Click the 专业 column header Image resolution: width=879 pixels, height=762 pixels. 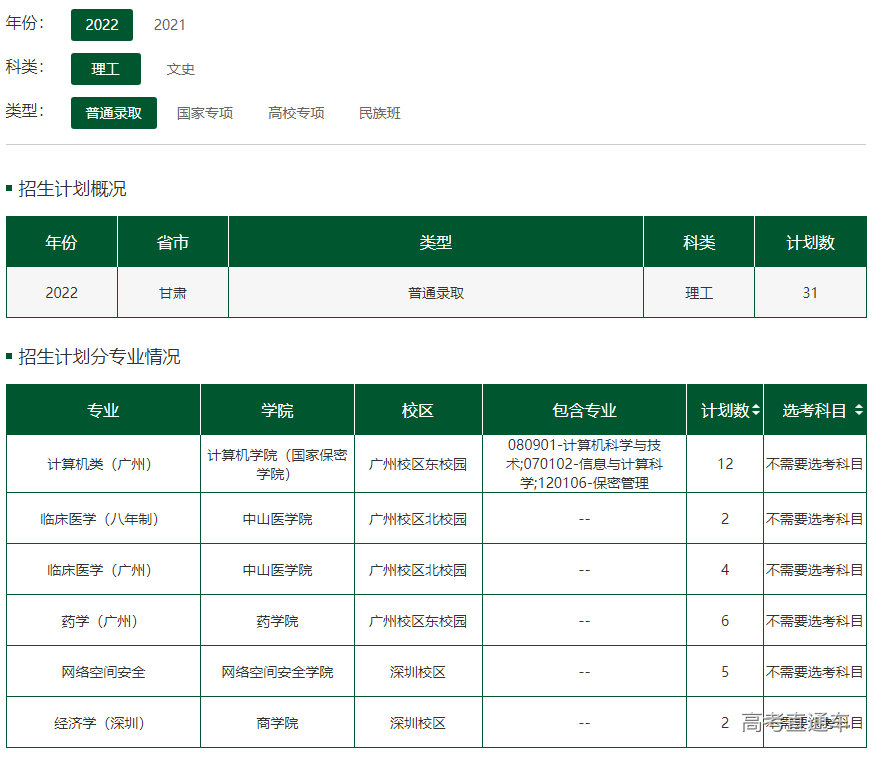coord(103,410)
